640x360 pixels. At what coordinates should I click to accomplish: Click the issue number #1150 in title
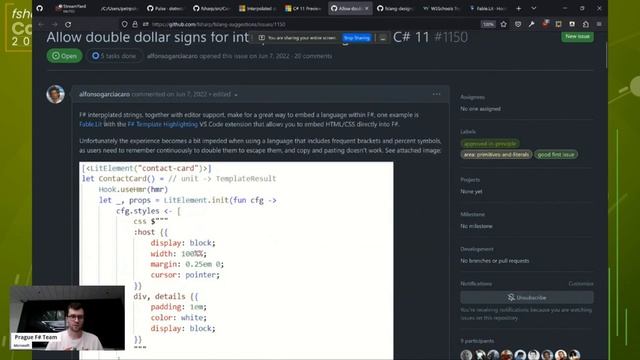point(451,38)
